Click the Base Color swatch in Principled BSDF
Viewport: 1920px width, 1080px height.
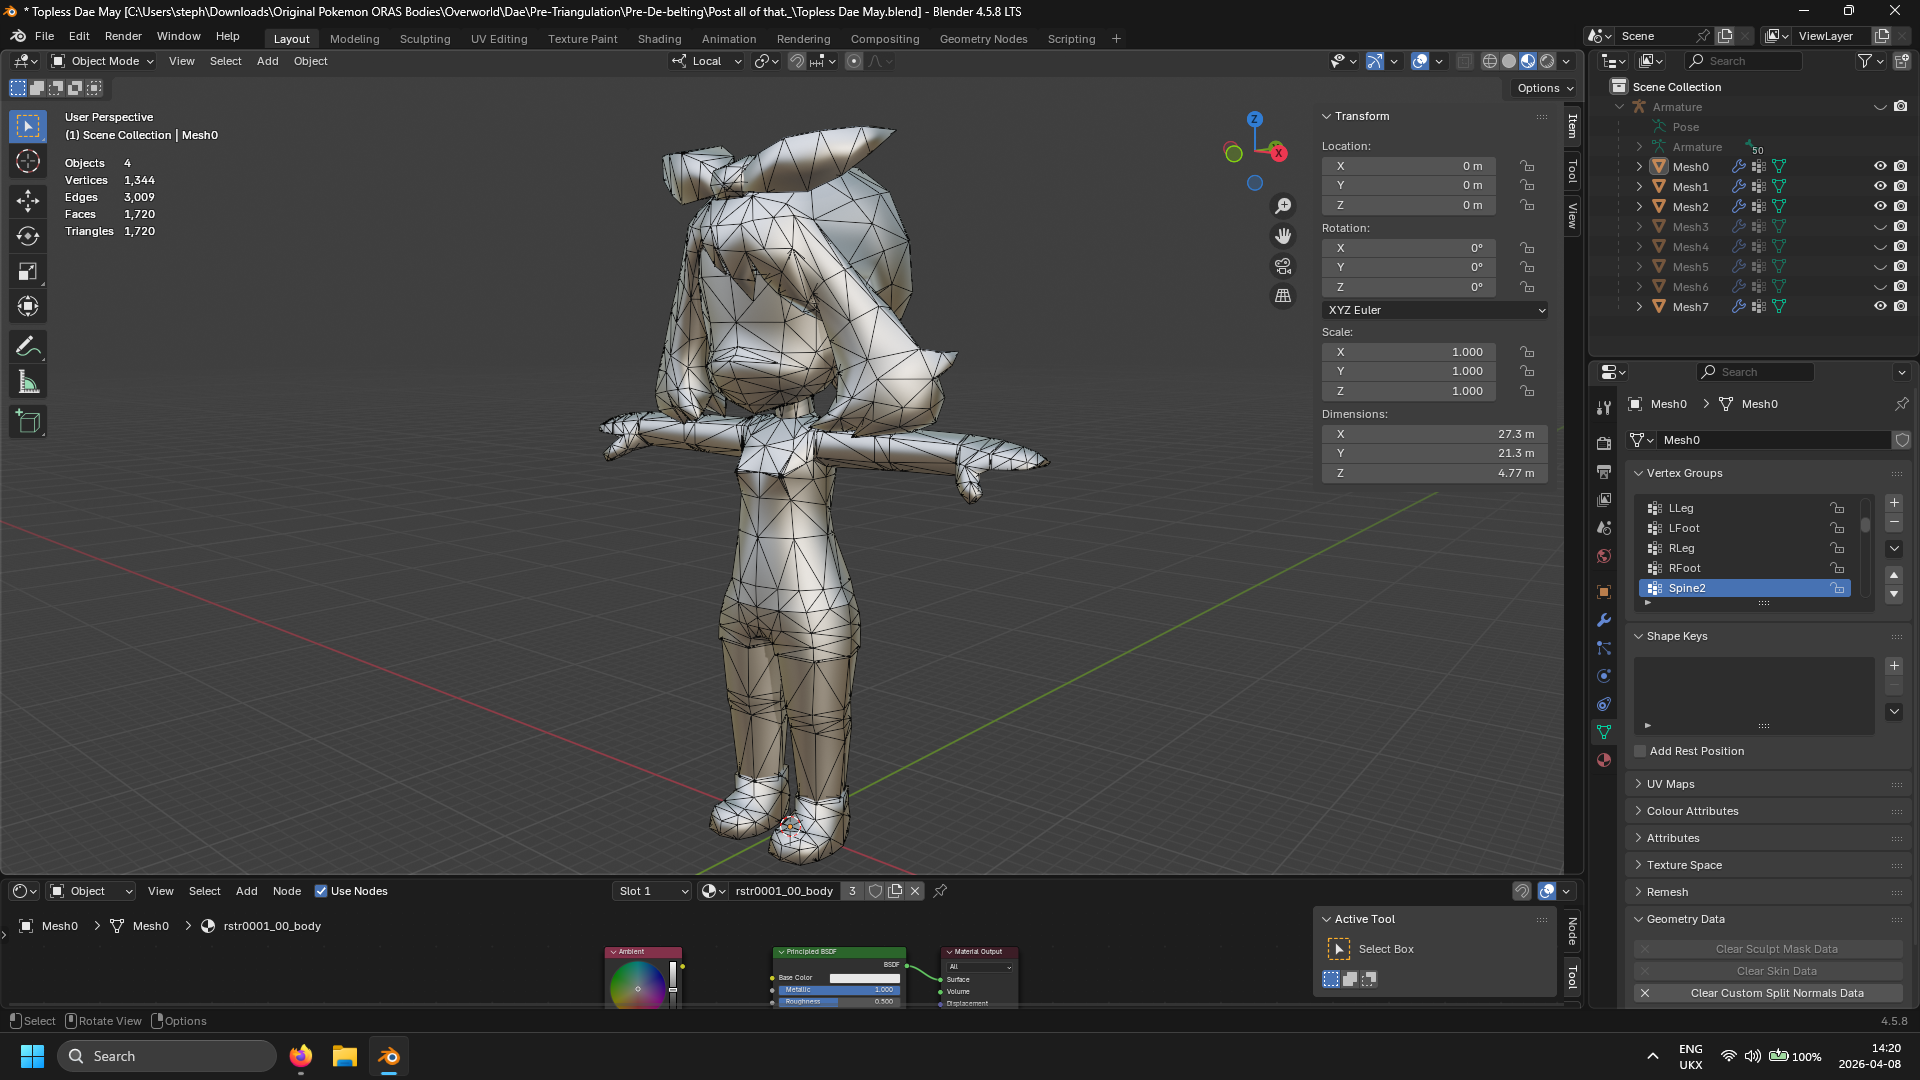pyautogui.click(x=864, y=978)
